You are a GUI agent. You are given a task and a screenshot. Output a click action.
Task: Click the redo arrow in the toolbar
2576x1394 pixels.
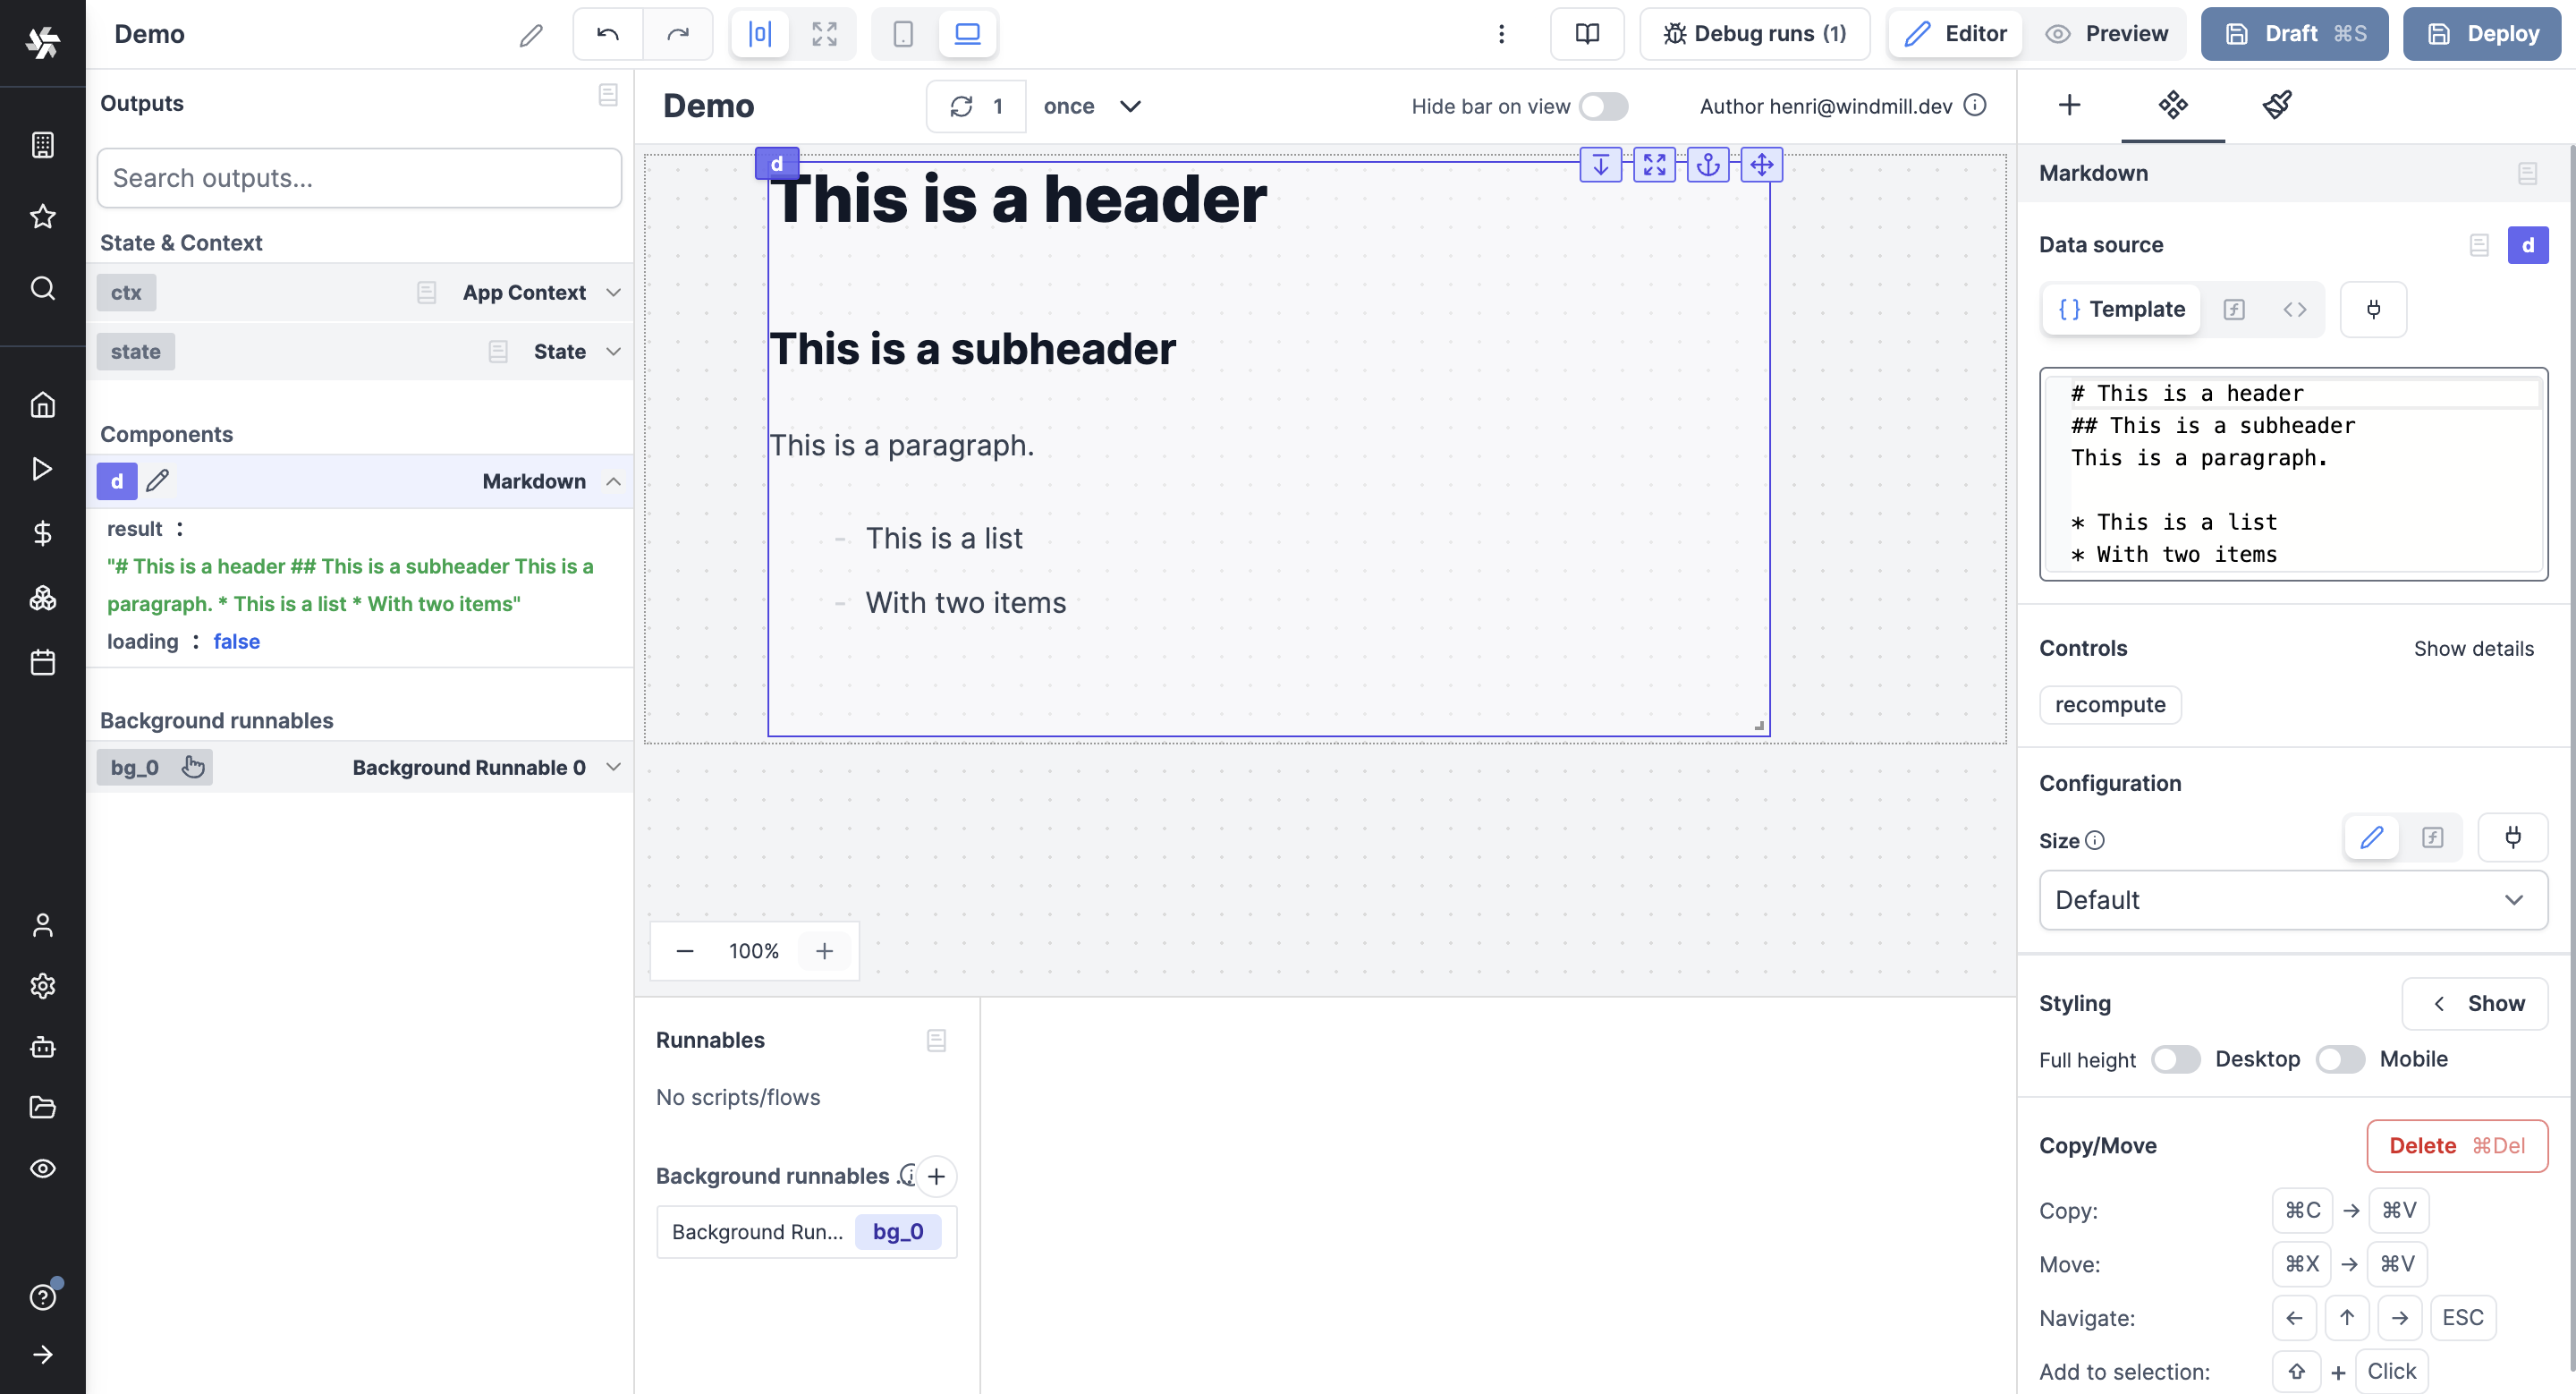[x=679, y=33]
